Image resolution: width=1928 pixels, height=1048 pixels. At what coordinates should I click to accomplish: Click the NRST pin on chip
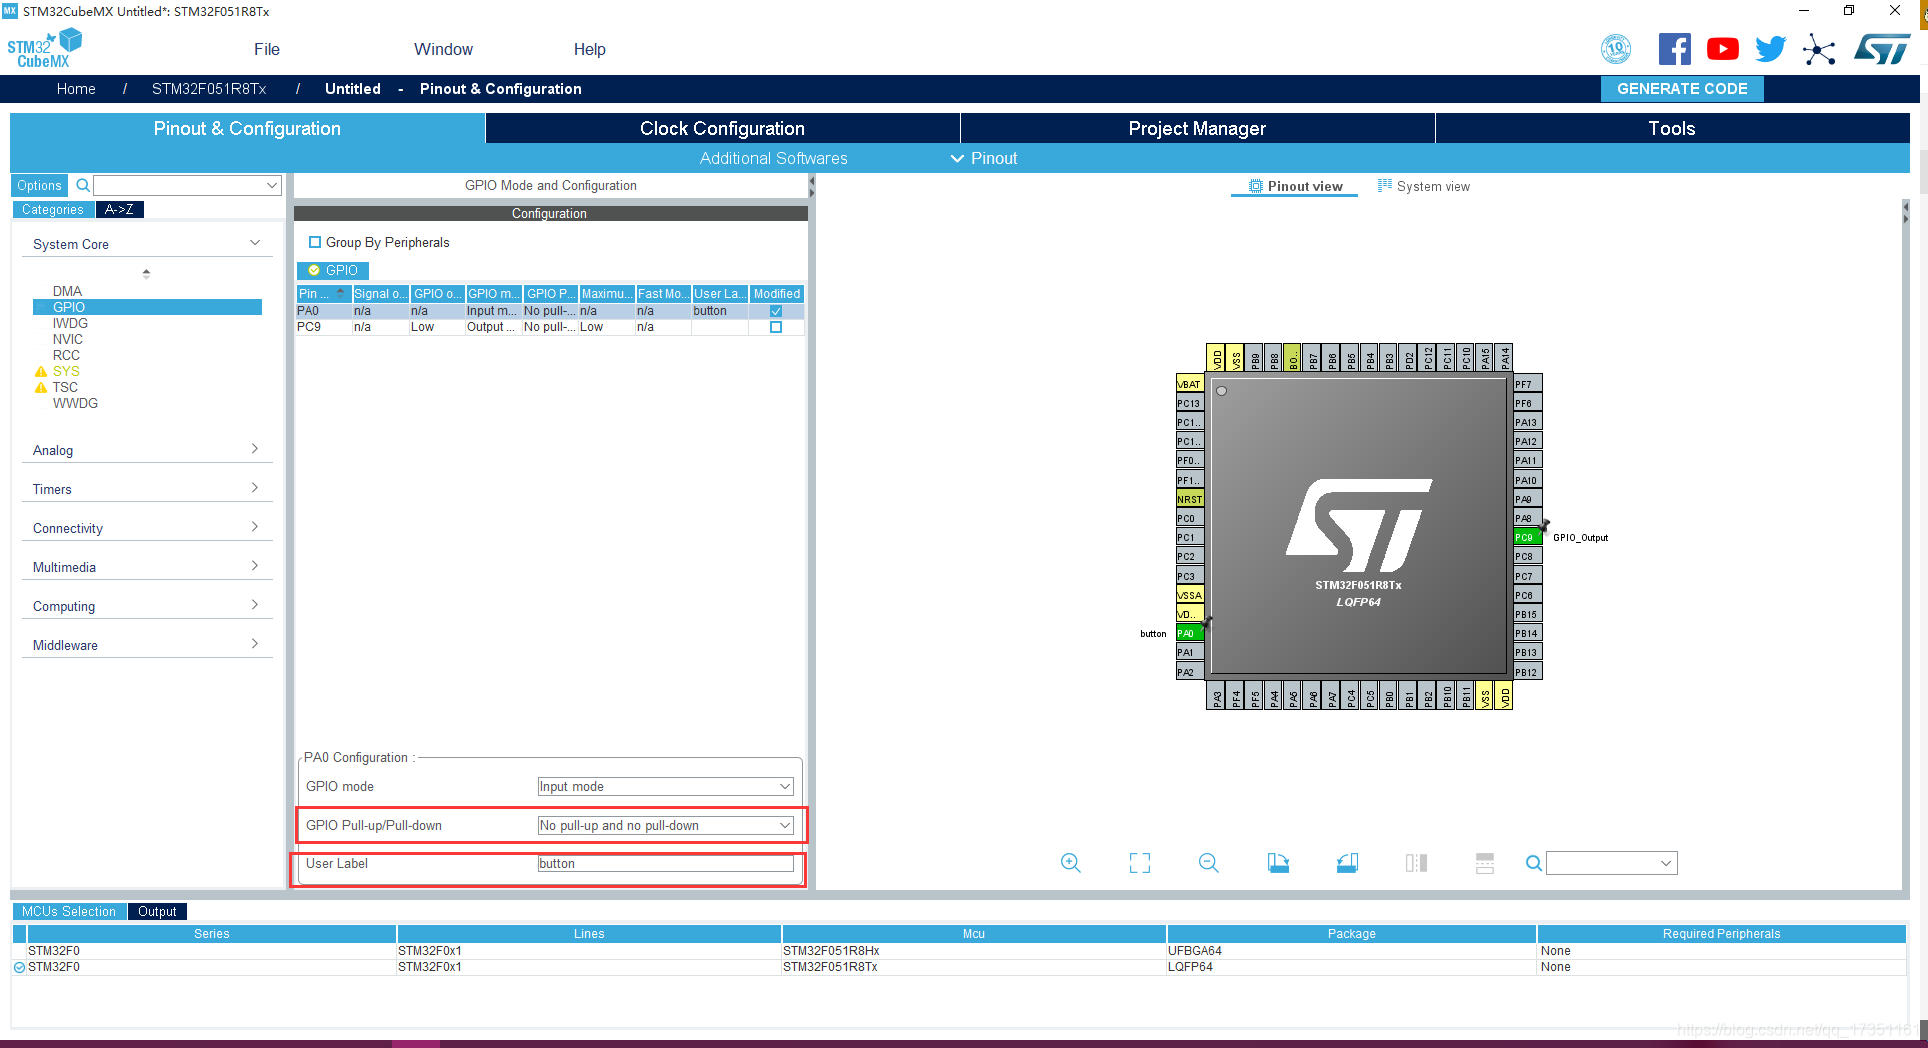[x=1190, y=499]
